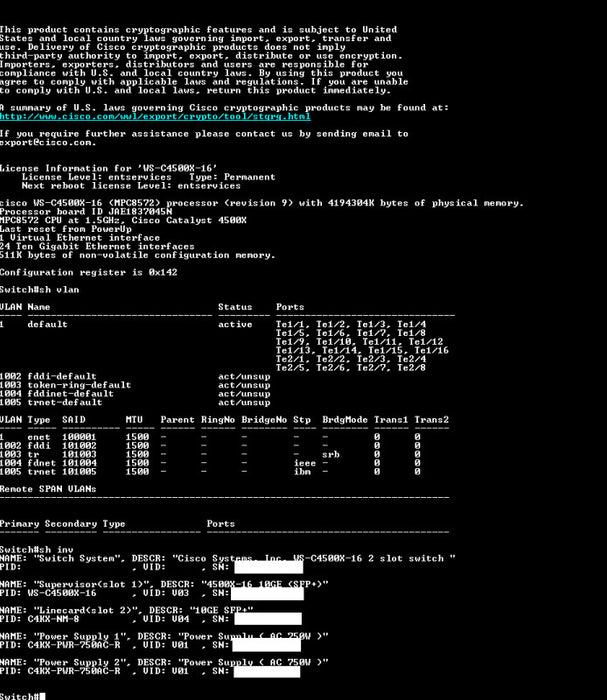Click the 'Primary Secondary Type' header
Viewport: 607px width, 700px height.
point(62,524)
